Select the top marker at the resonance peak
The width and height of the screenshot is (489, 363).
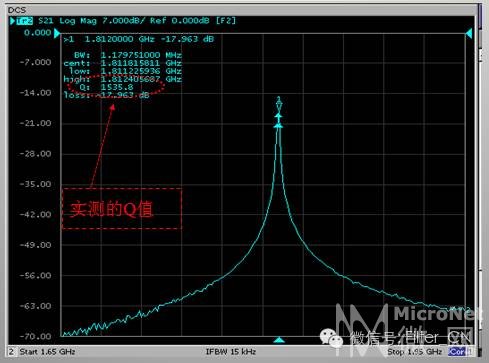pyautogui.click(x=279, y=104)
